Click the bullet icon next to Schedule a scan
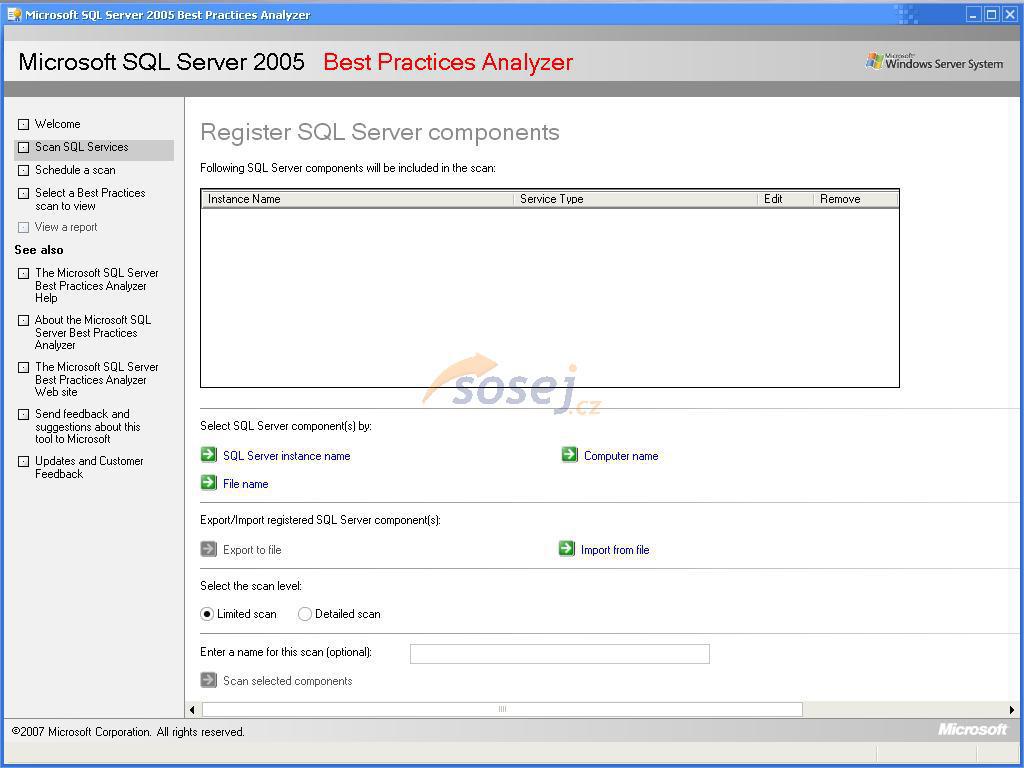 (24, 170)
